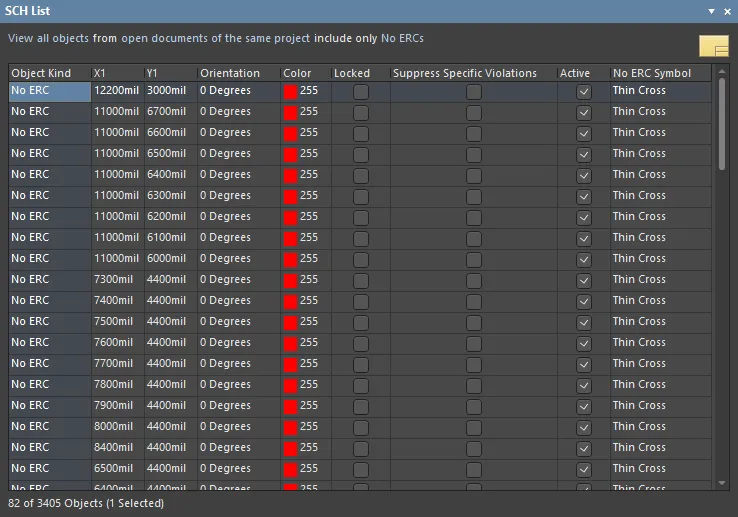Sort by the Locked column header
Viewport: 738px width, 517px height.
point(361,73)
